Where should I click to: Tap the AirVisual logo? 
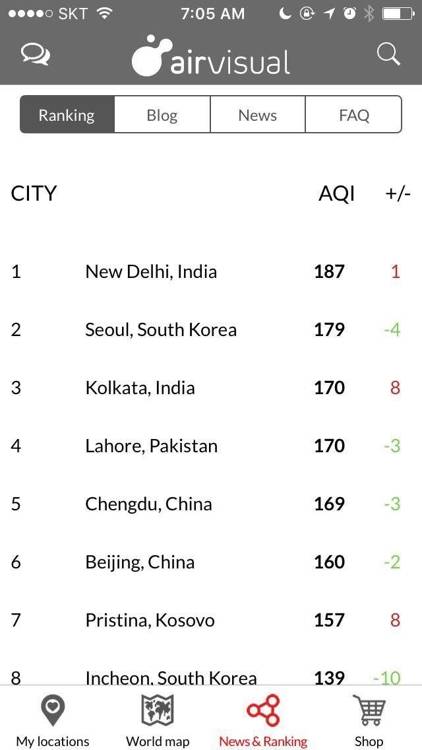[211, 56]
